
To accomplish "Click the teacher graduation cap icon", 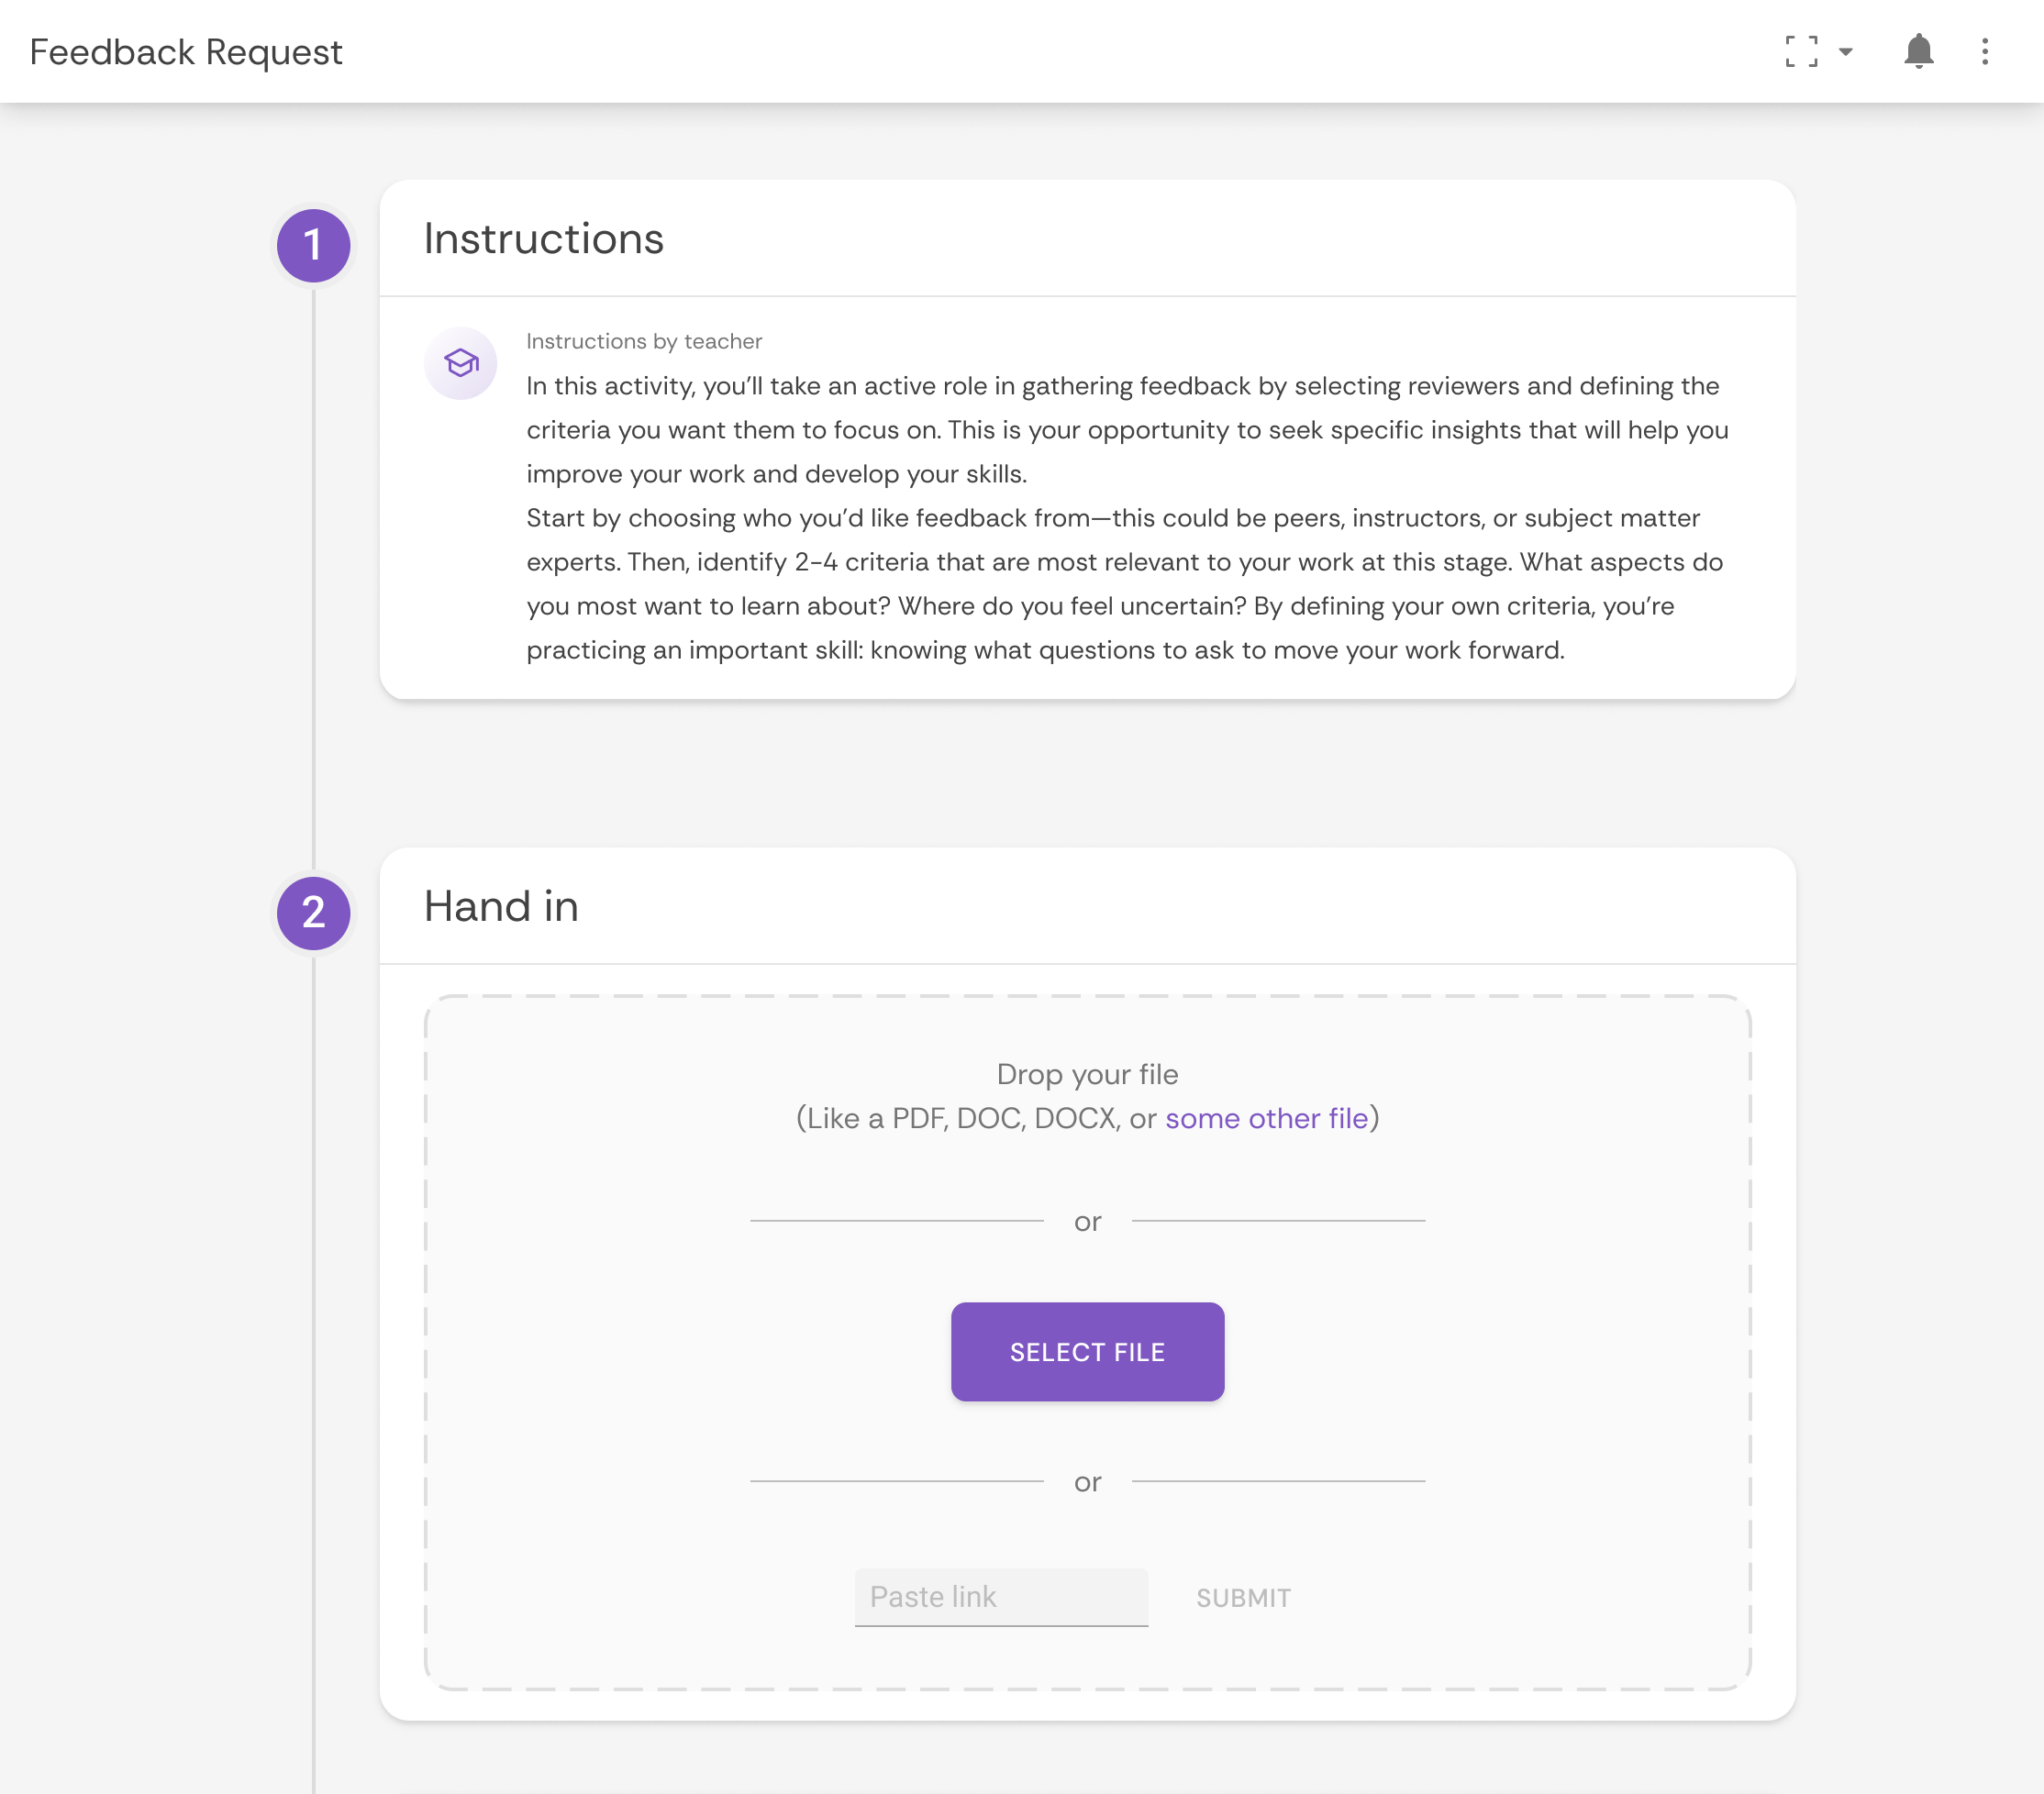I will [461, 363].
